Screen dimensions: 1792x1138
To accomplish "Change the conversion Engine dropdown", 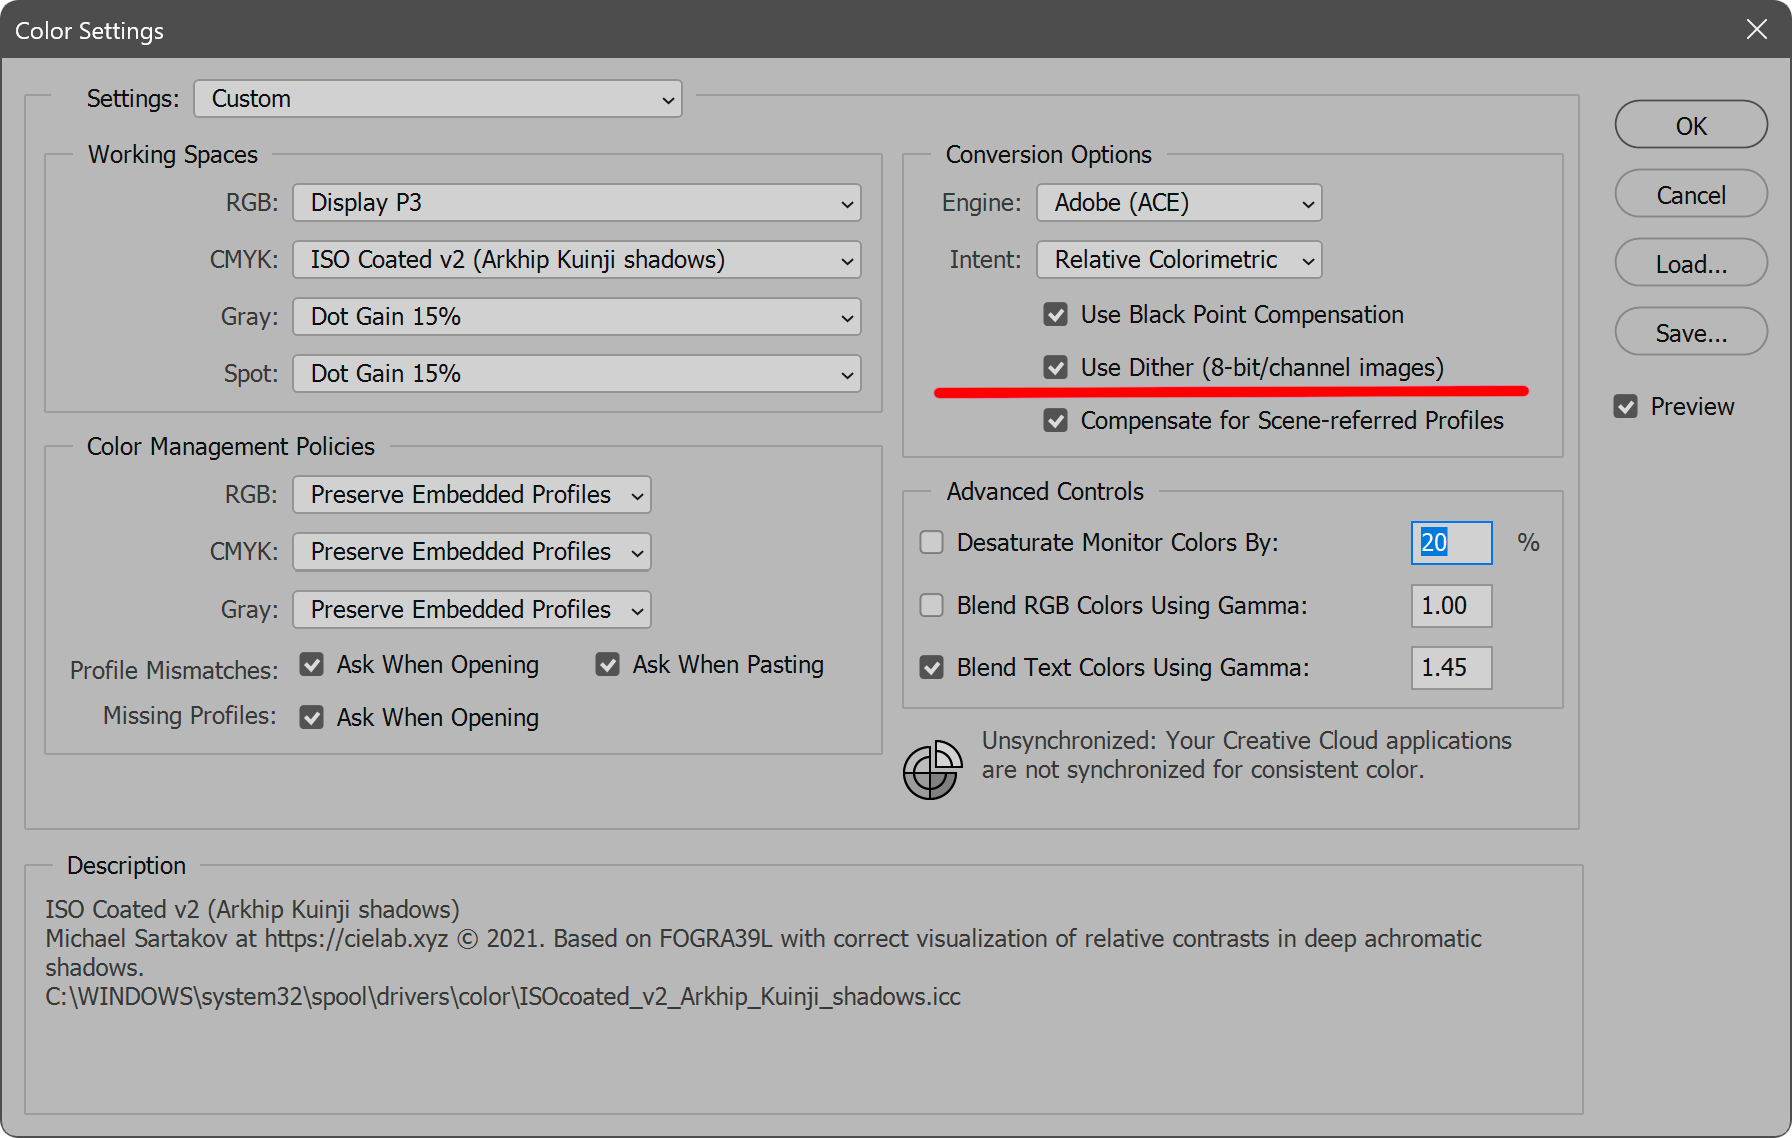I will [1179, 203].
